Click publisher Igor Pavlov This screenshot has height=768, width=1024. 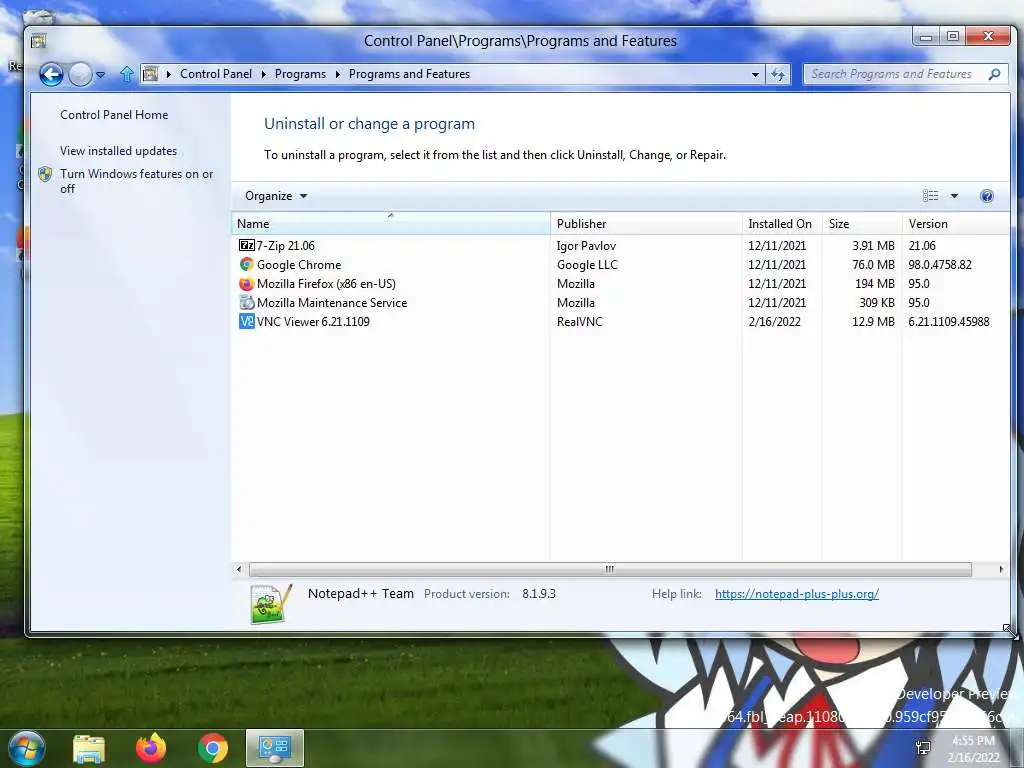pos(586,246)
